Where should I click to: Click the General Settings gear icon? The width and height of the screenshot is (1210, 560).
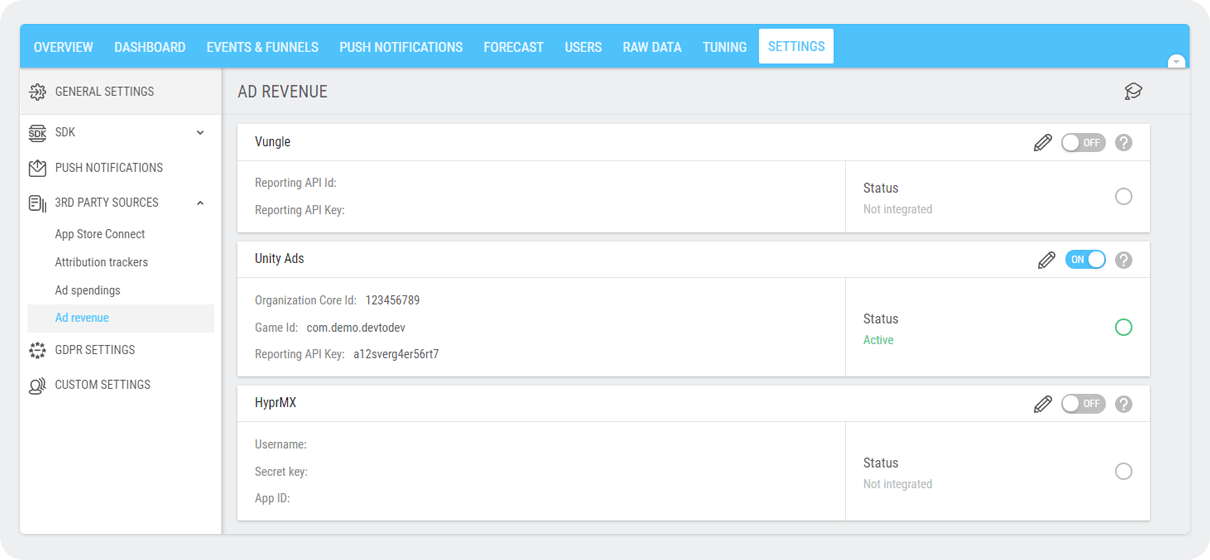click(38, 92)
